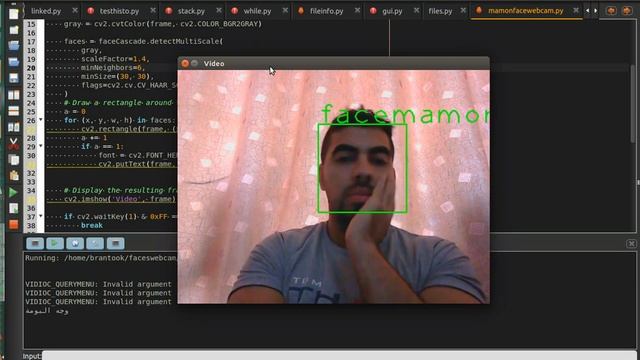Click the editor vertical scrollbar

click(x=633, y=103)
